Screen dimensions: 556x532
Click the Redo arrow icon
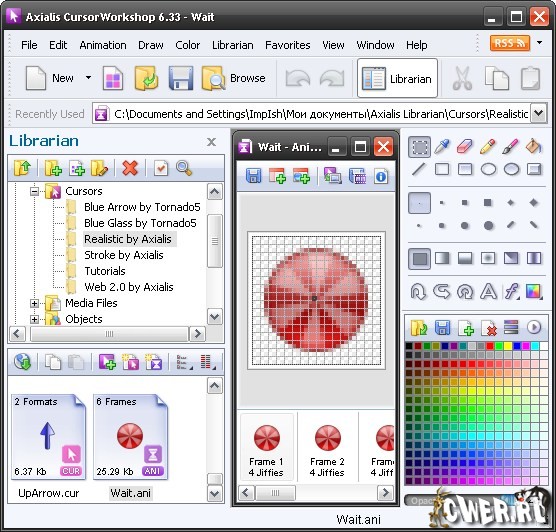point(332,78)
